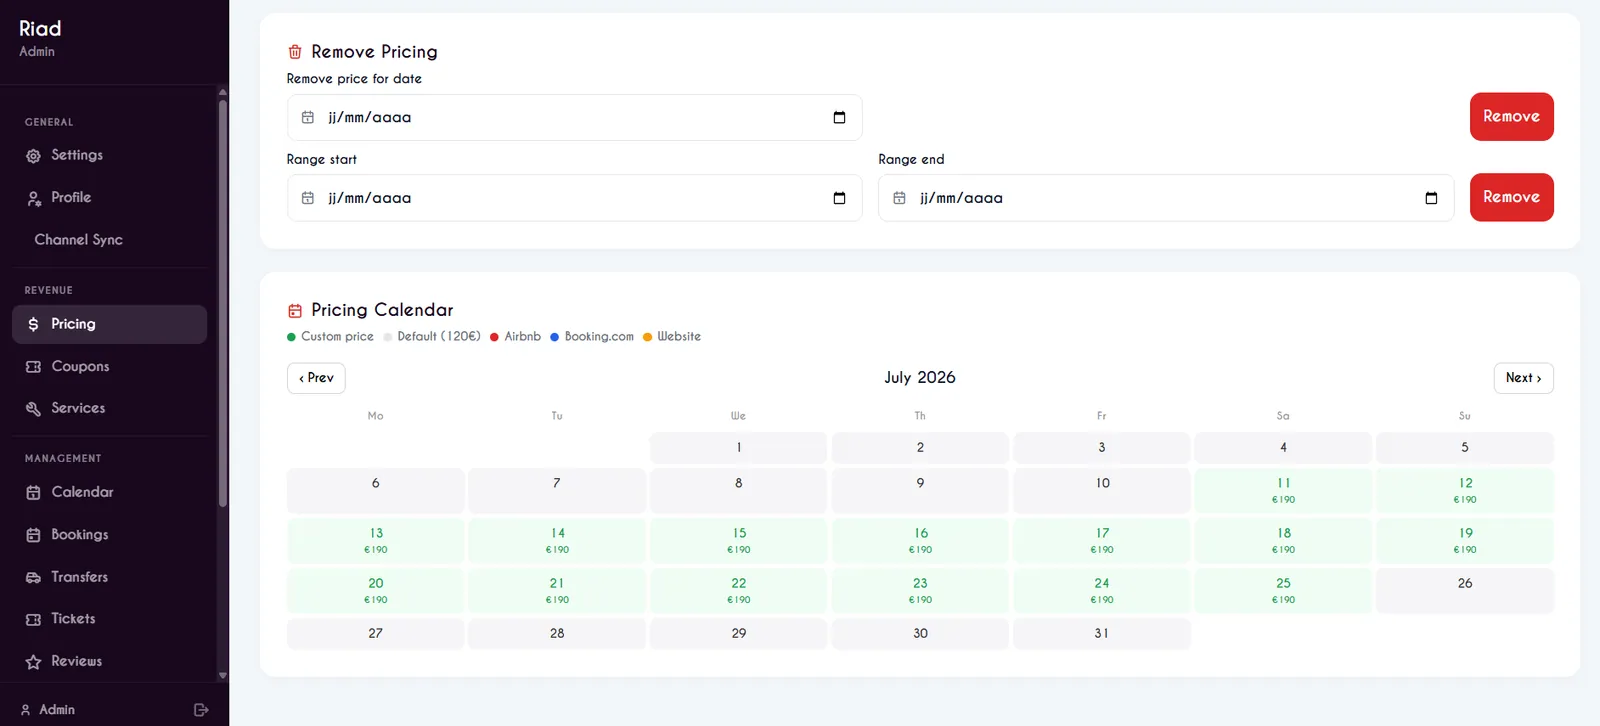1600x726 pixels.
Task: Click the Coupons ticket icon
Action: coord(33,367)
